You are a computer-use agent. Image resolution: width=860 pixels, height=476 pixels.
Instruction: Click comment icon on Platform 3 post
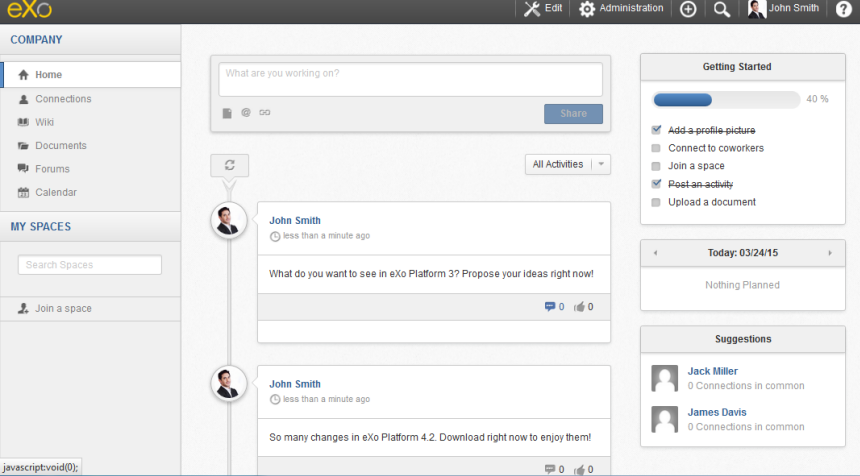tap(550, 307)
